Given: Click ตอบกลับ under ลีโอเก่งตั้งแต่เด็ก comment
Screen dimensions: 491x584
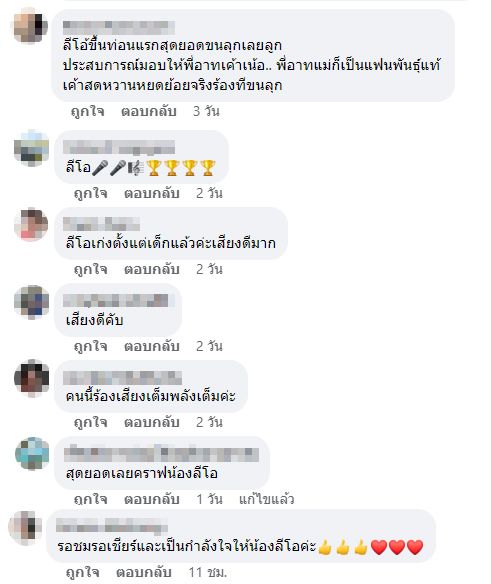Looking at the screenshot, I should (x=152, y=269).
